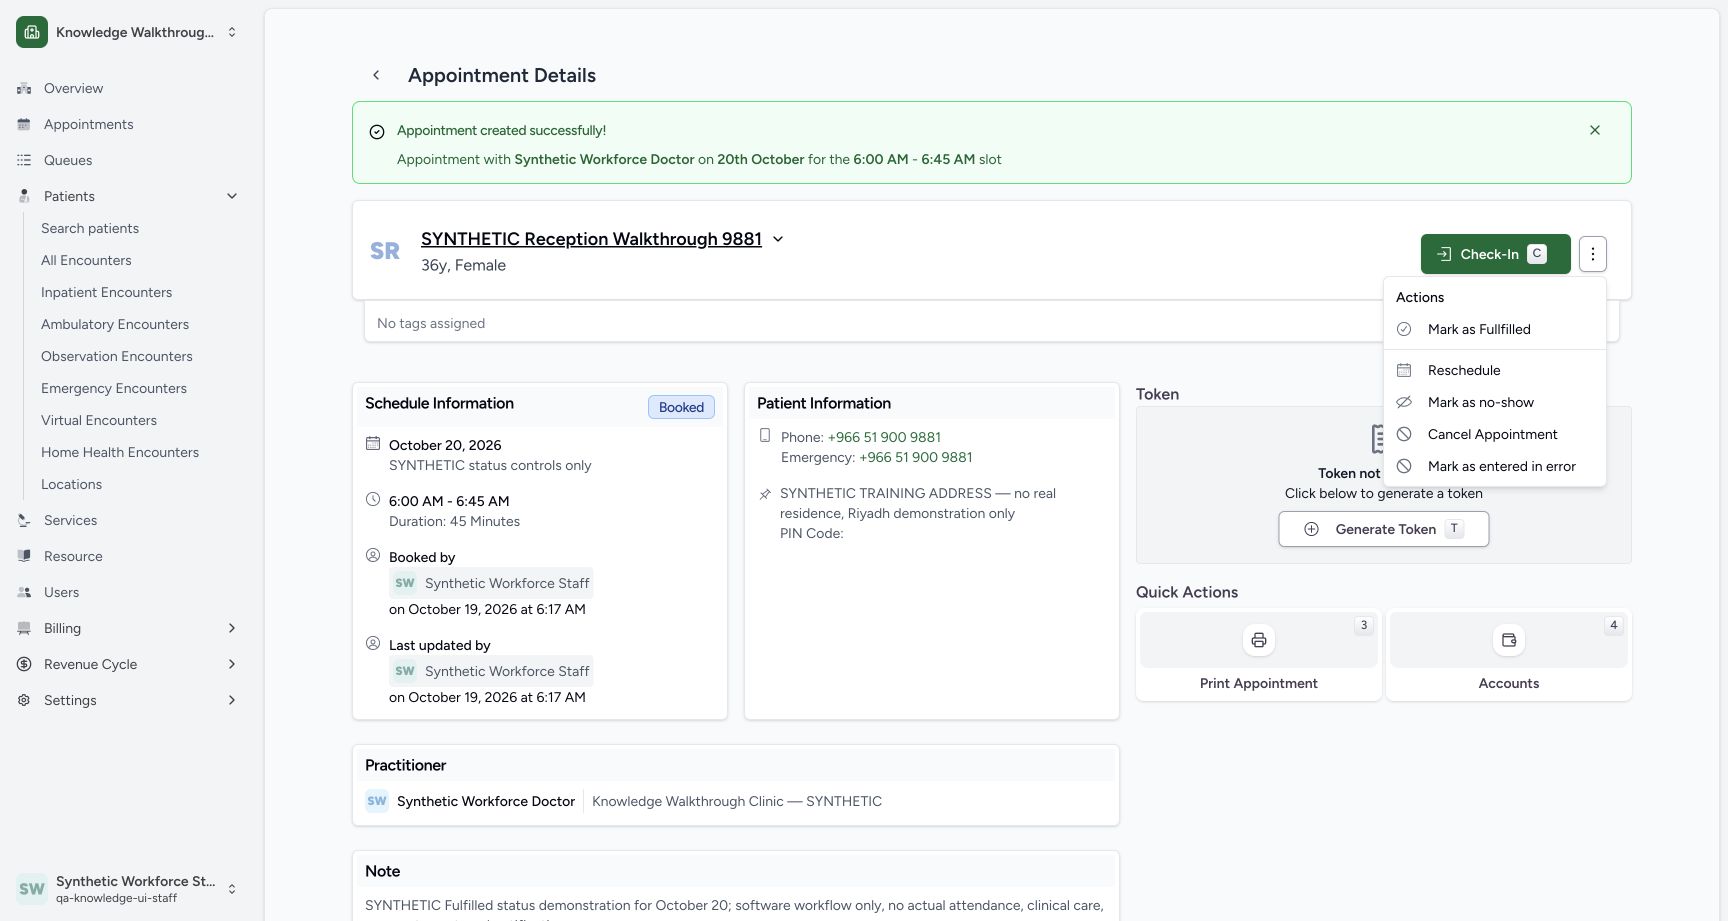Open the three-dot actions menu button
The height and width of the screenshot is (921, 1728).
[1593, 254]
